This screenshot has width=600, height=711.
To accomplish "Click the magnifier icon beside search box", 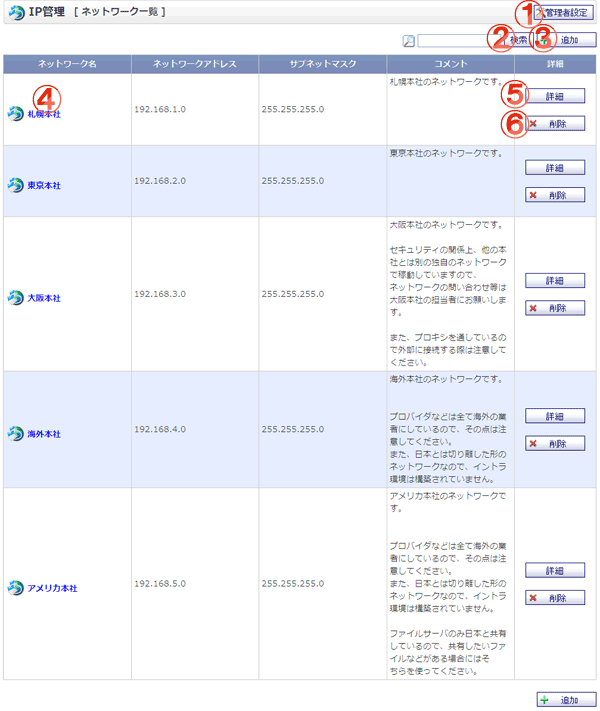I will click(409, 41).
